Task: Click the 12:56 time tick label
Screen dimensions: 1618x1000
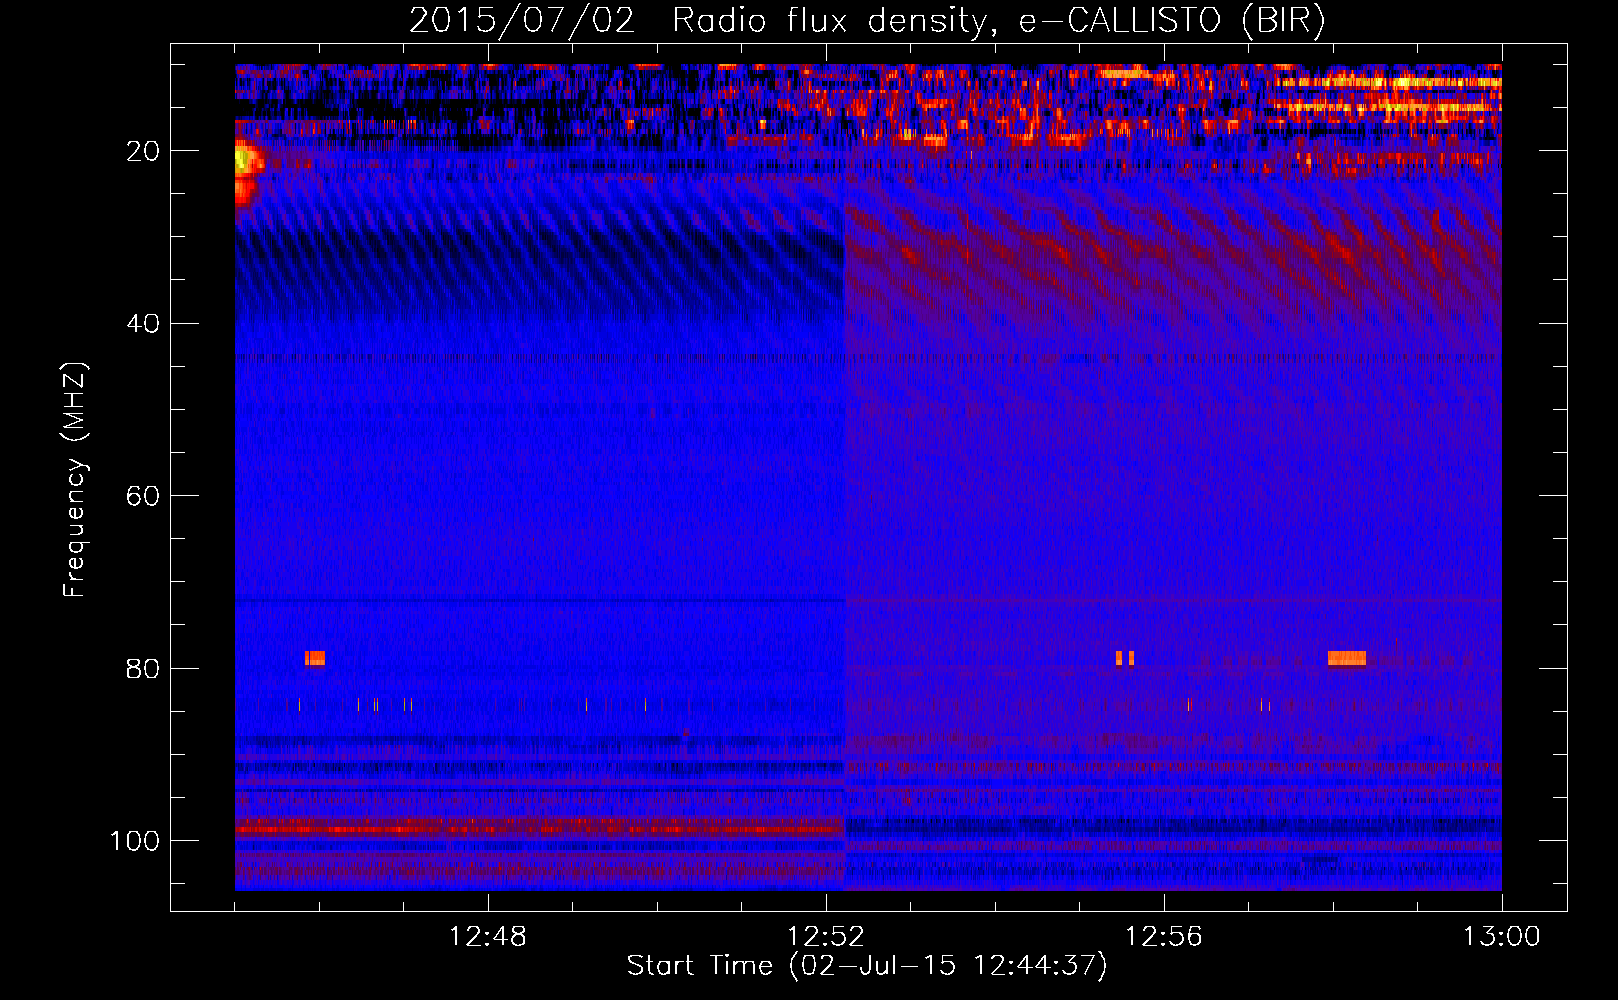Action: point(1164,937)
